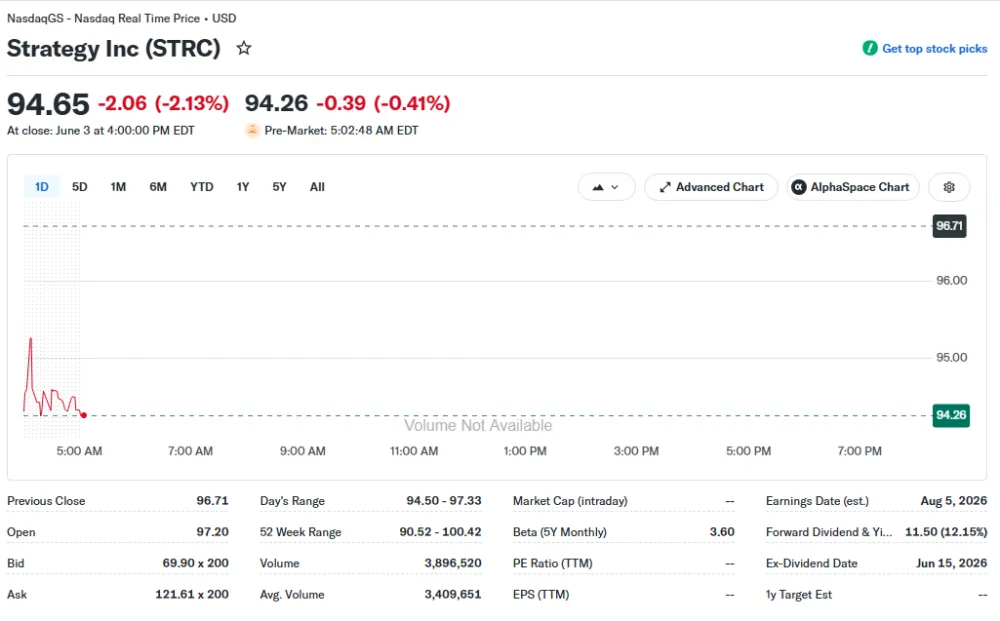Click Day's Range value 94.50 - 97.33
This screenshot has height=621, width=1000.
(444, 500)
